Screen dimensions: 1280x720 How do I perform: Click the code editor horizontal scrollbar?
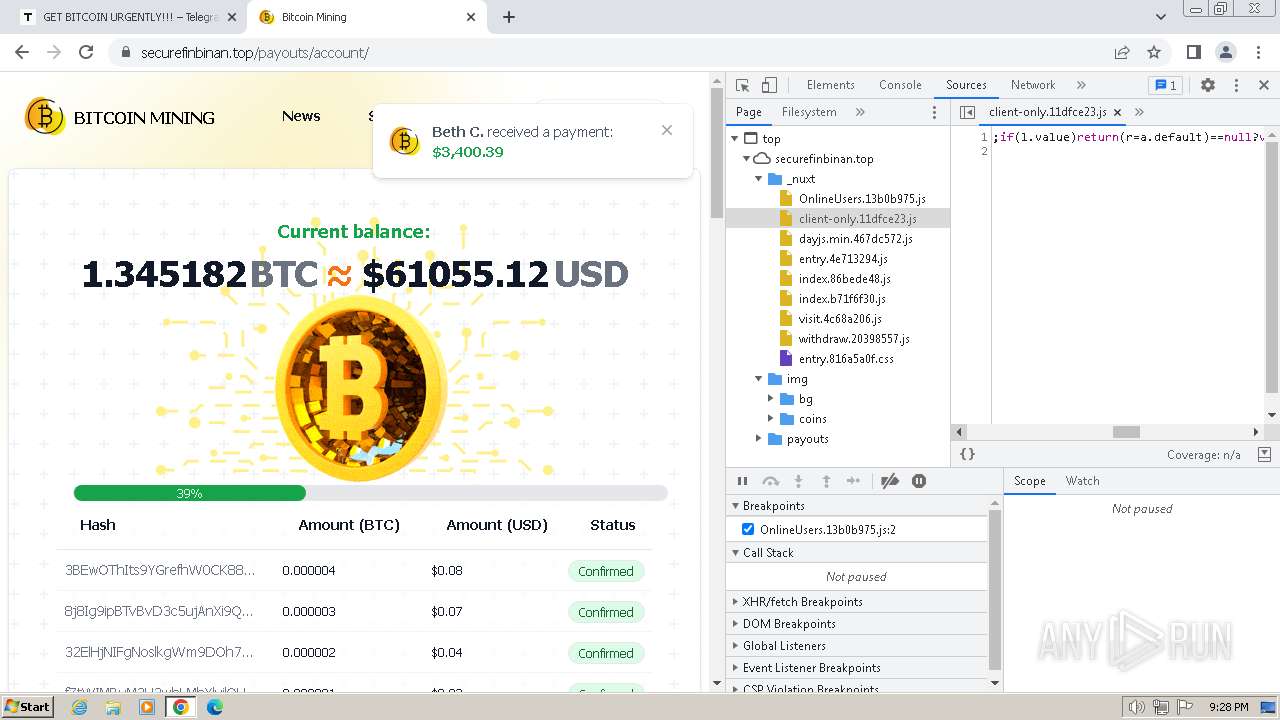1126,432
